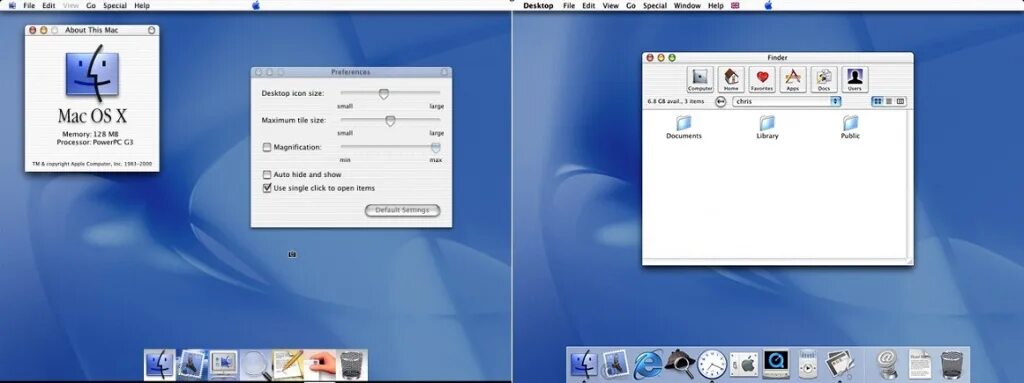Open the Clock in the right dock
1024x383 pixels.
tap(711, 364)
